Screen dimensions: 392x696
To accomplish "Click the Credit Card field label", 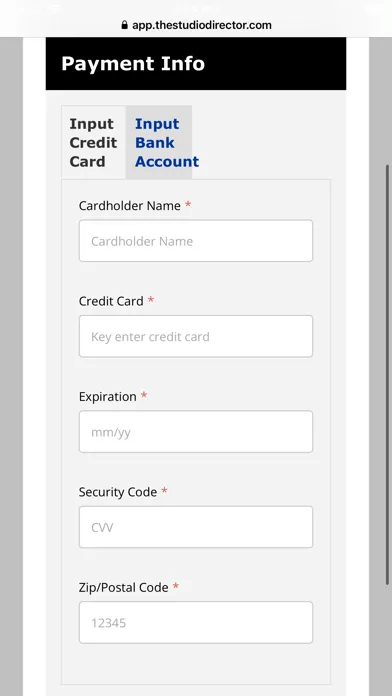I will click(111, 301).
